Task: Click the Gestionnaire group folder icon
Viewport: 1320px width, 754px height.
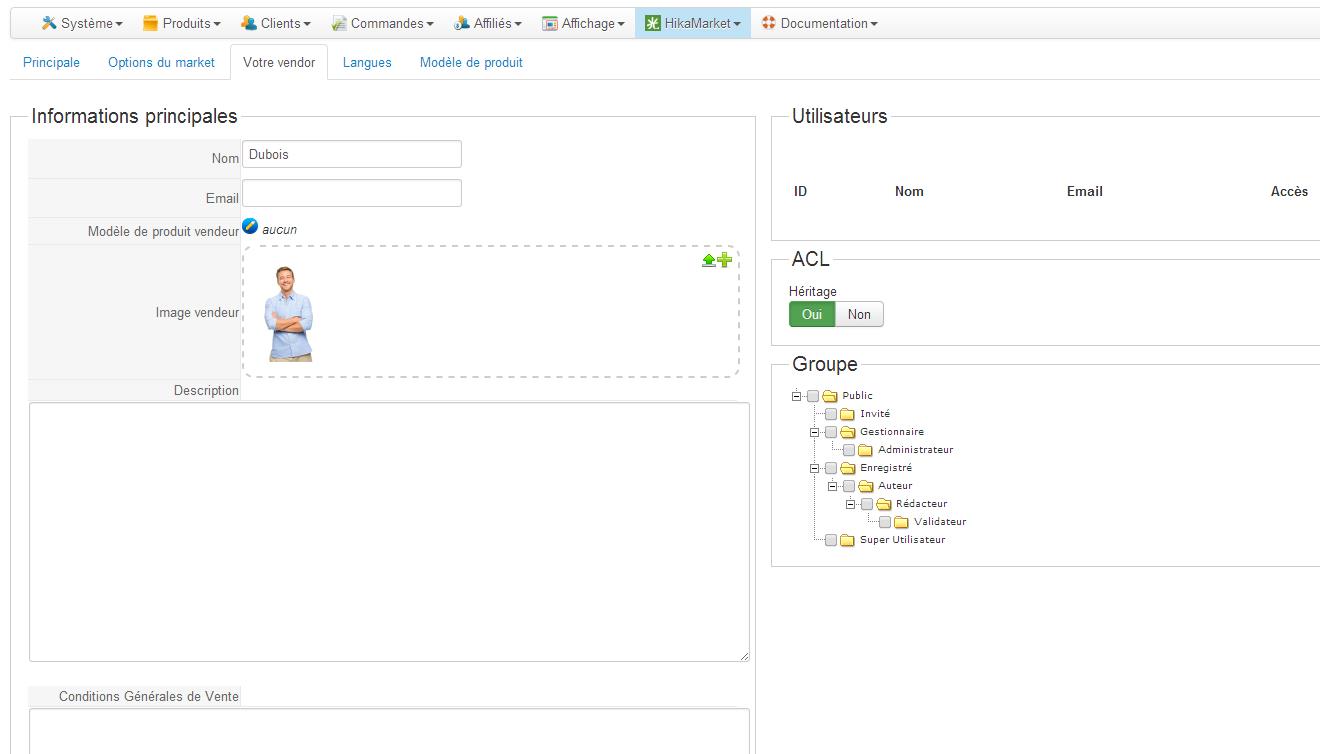Action: pos(848,432)
